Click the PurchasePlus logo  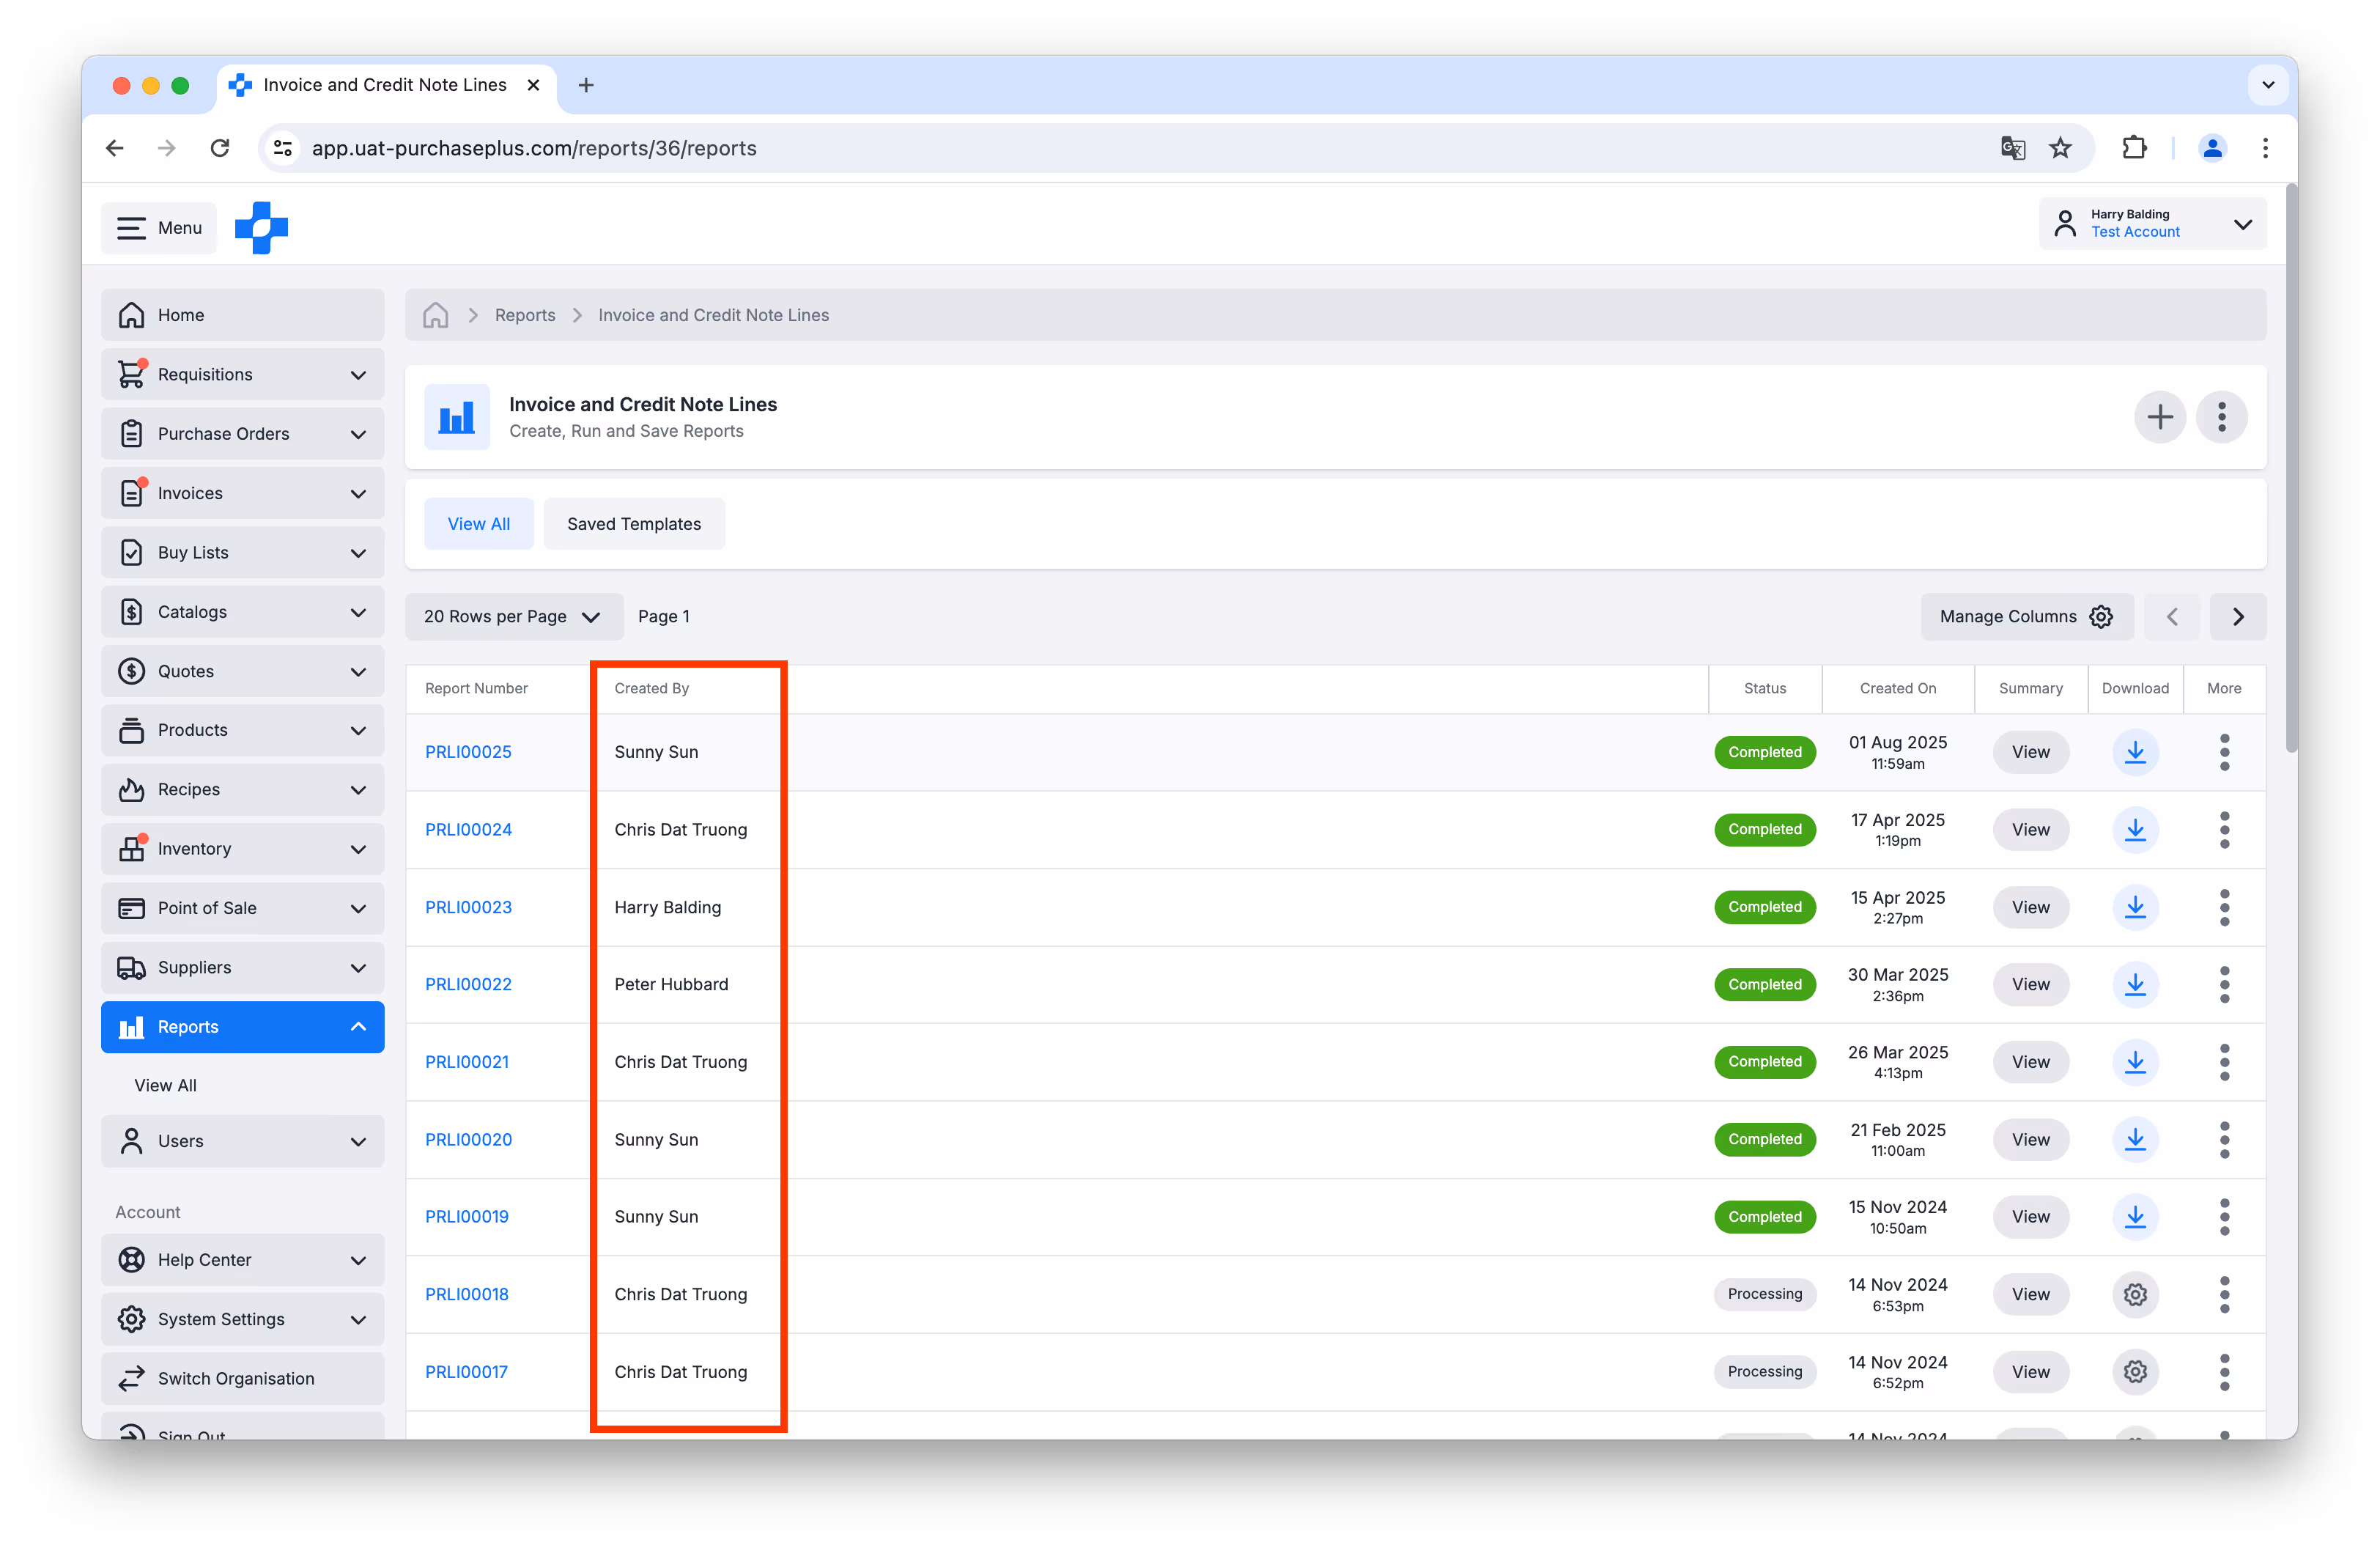point(261,227)
